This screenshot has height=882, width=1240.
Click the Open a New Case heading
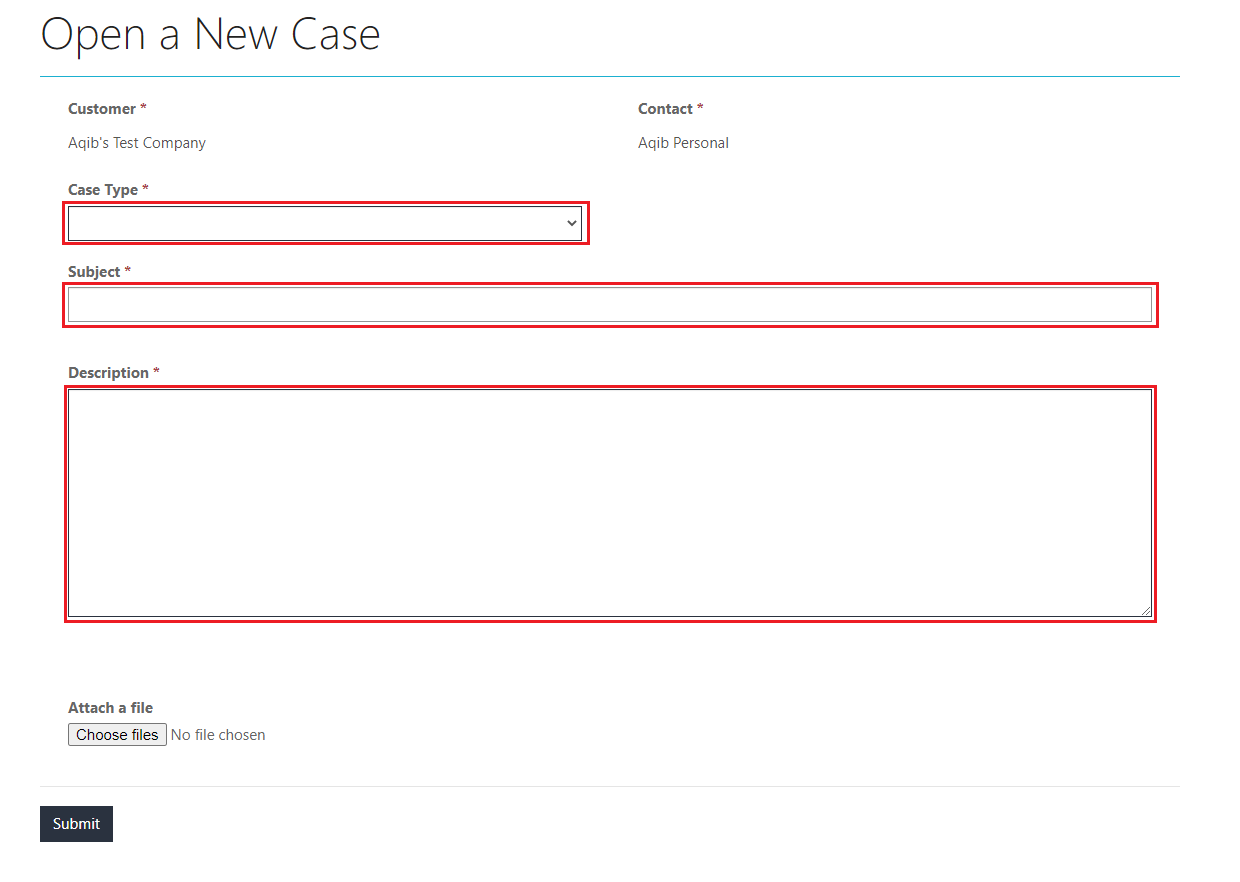pyautogui.click(x=210, y=34)
